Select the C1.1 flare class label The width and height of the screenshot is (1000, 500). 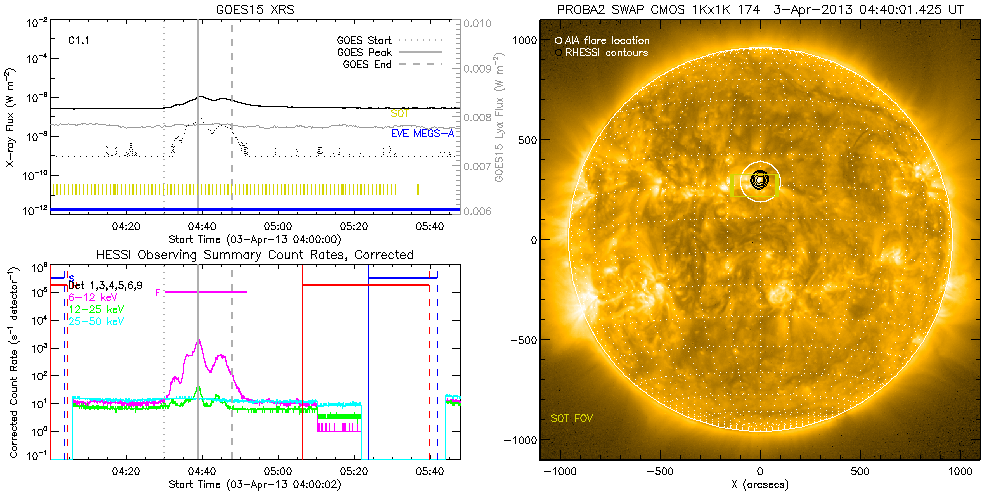(78, 40)
